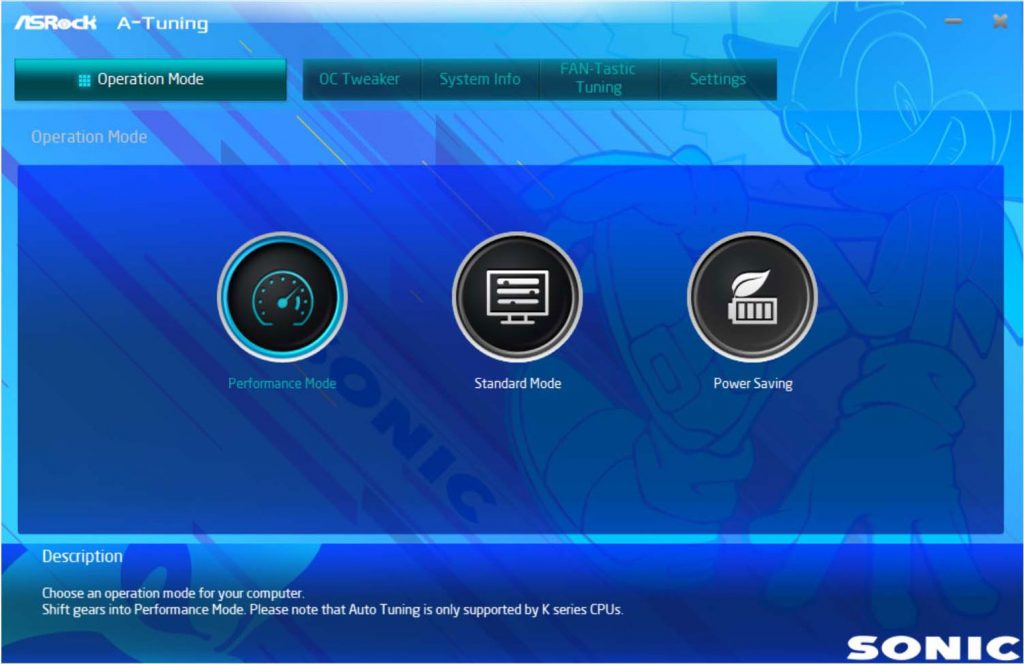The width and height of the screenshot is (1024, 664).
Task: Close the A-Tuning window
Action: [x=999, y=22]
